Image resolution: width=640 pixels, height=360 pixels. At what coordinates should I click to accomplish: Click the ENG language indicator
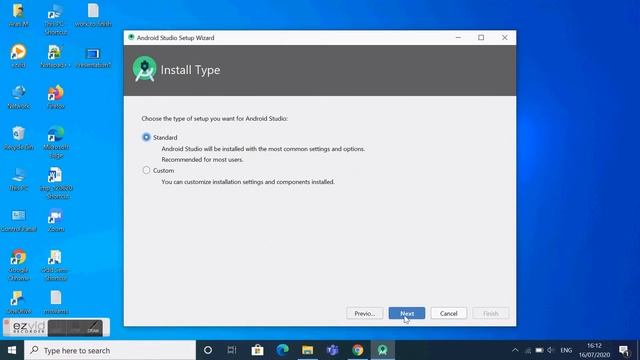566,350
